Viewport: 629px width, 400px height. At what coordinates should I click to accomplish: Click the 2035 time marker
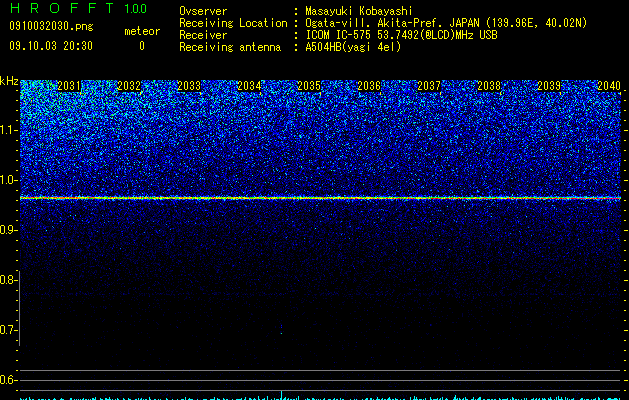(x=308, y=86)
